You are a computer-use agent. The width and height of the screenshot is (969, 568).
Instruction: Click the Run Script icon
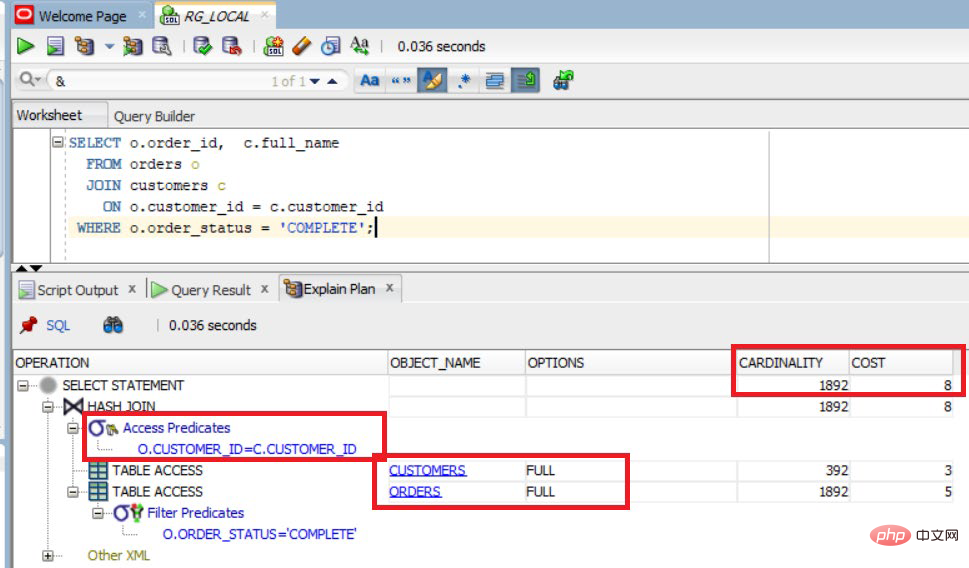pos(55,46)
